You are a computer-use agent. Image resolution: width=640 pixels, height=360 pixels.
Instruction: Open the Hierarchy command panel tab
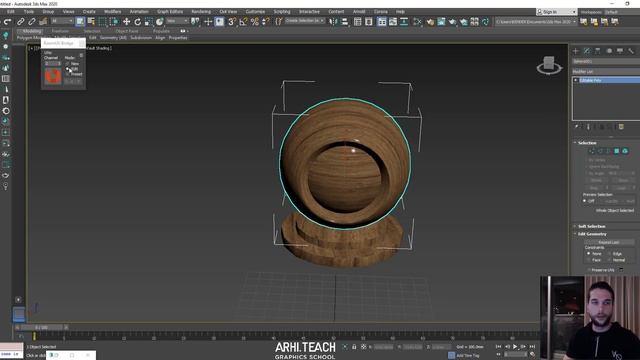[x=598, y=51]
